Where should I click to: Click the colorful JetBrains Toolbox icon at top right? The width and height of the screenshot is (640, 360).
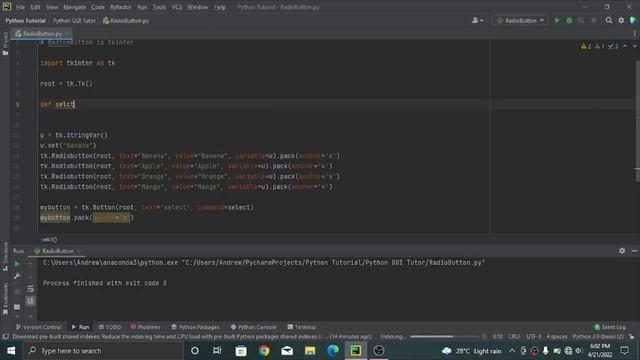click(x=633, y=20)
